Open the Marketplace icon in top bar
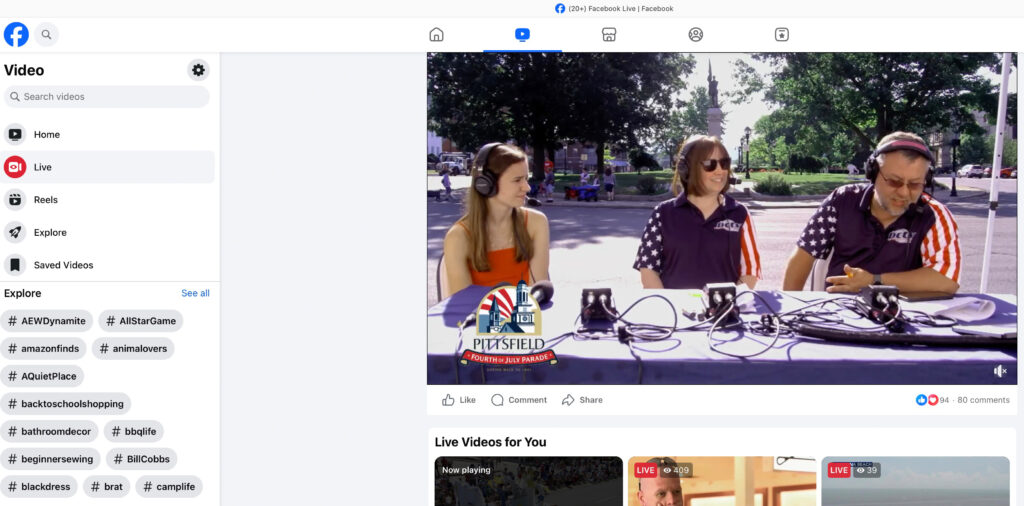Screen dimensions: 1024x506 pyautogui.click(x=608, y=35)
